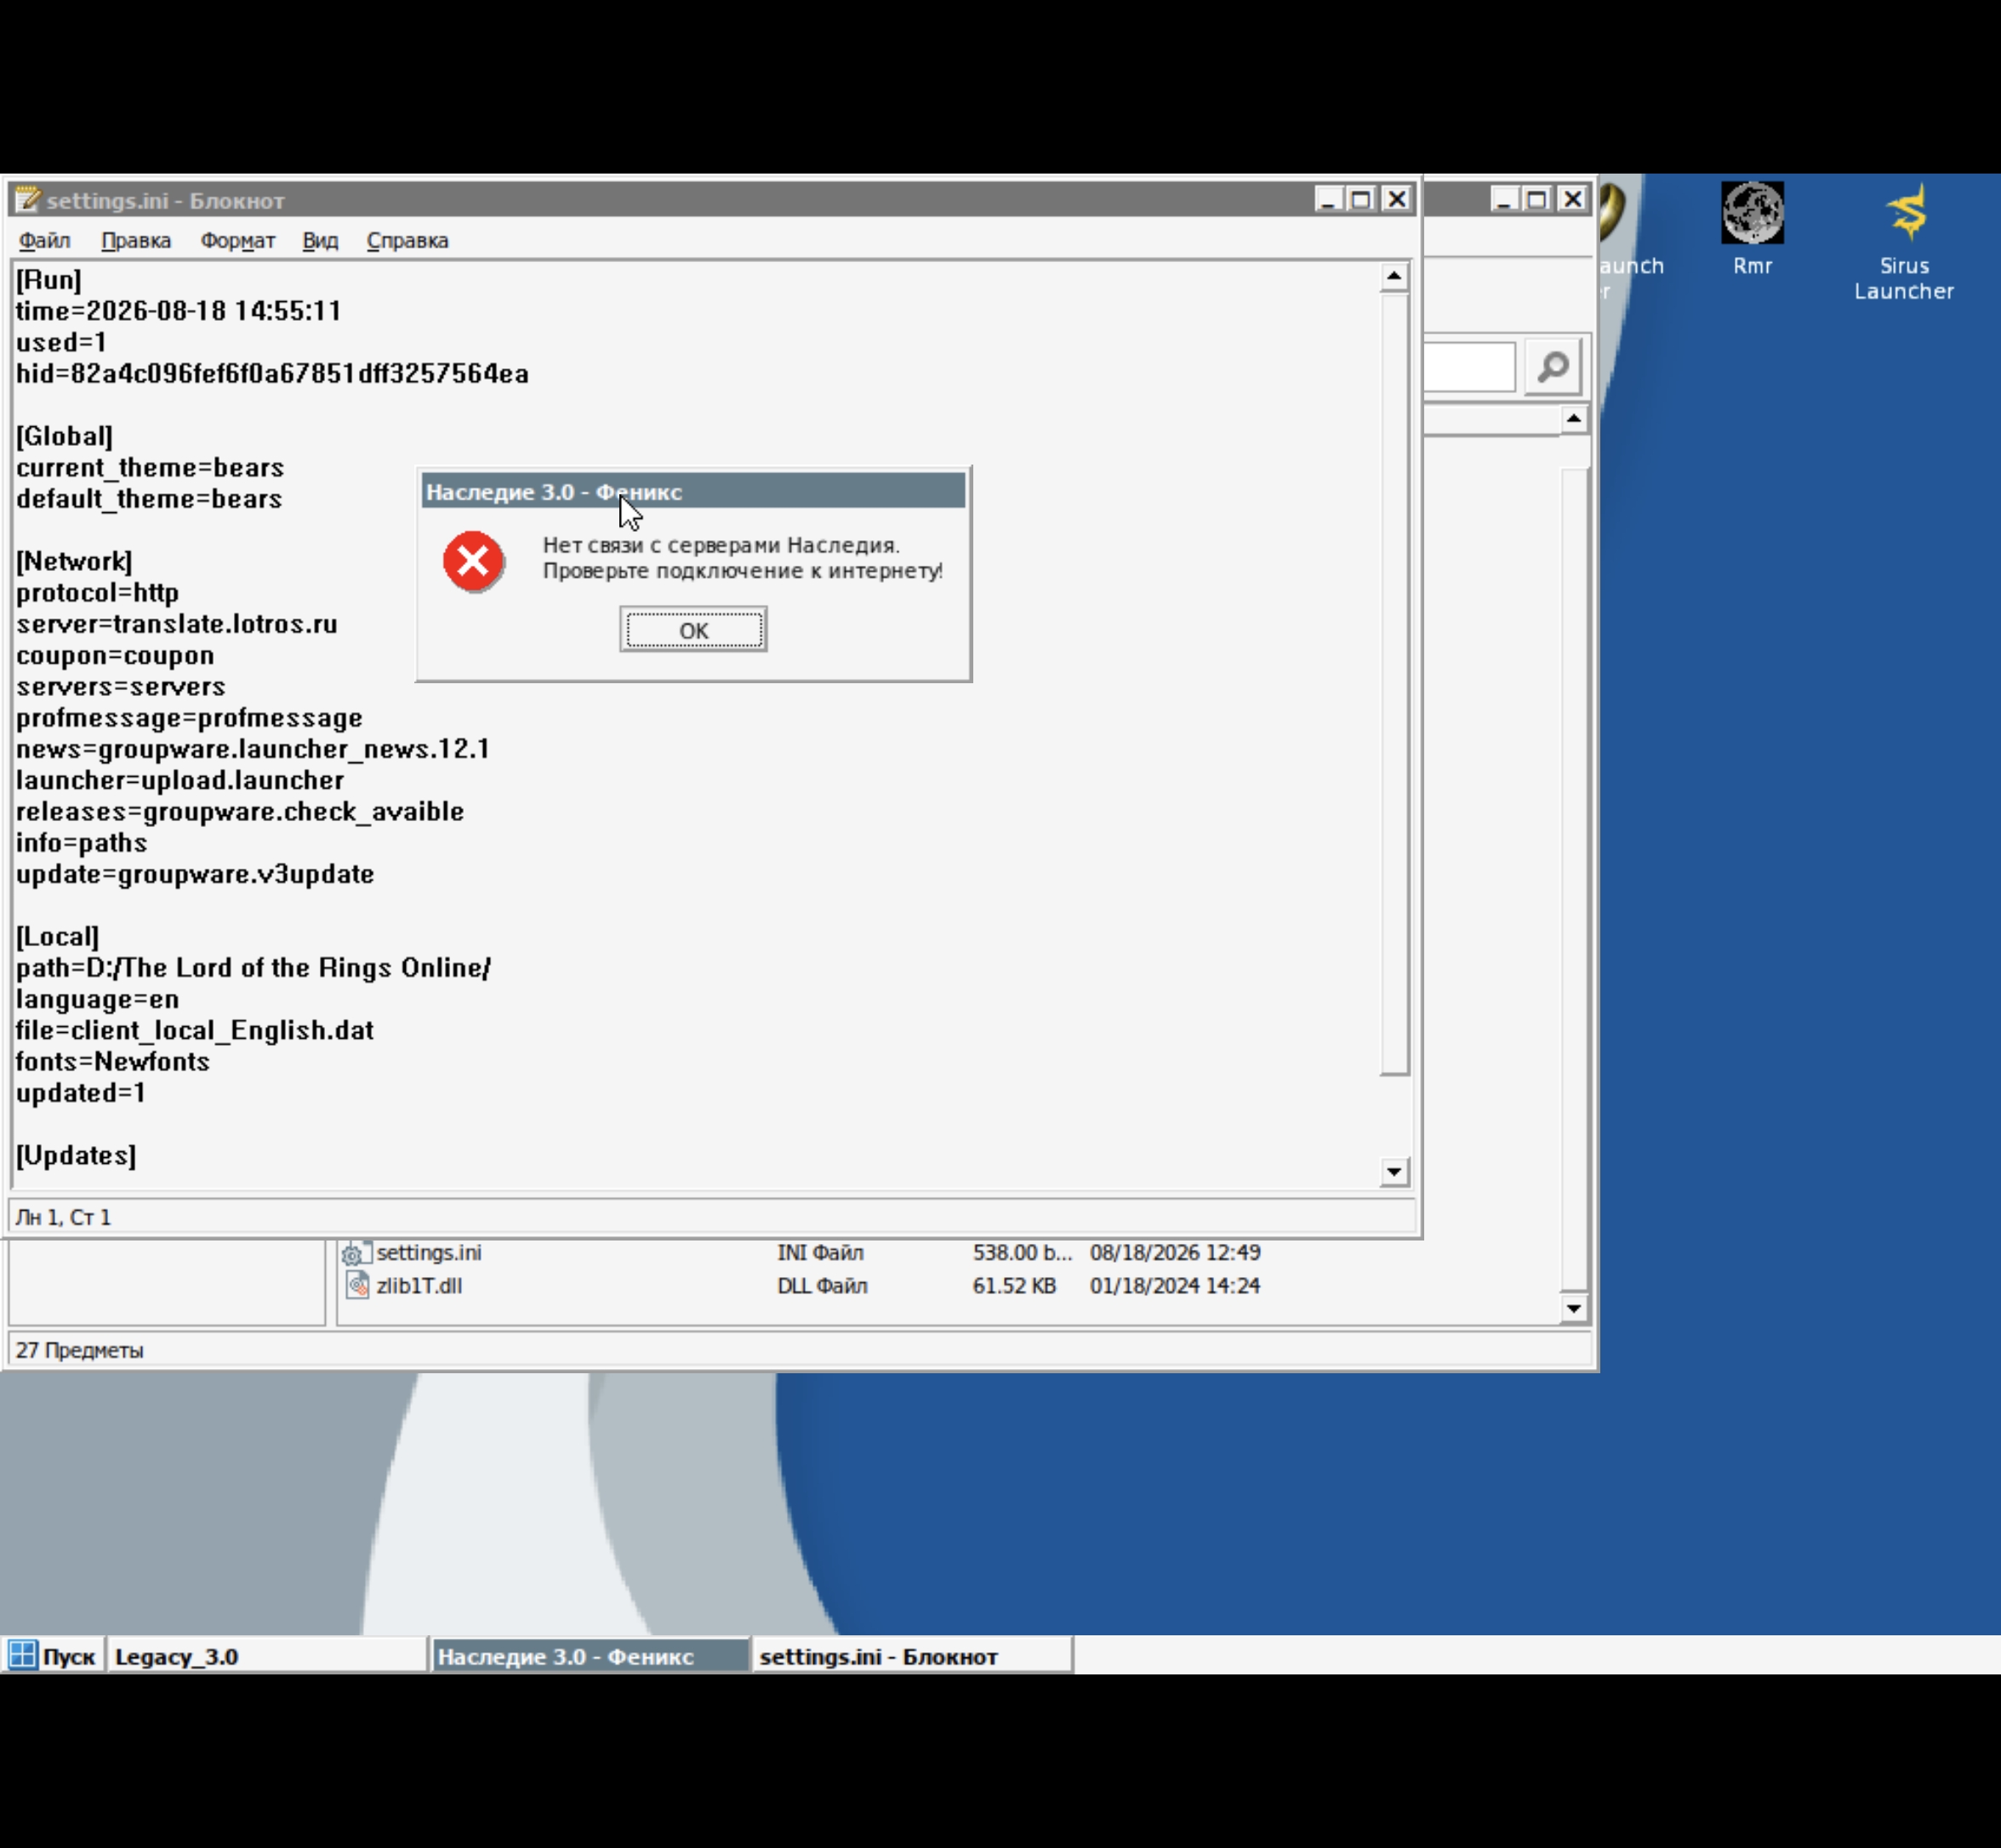
Task: Minimize the settings.ini Notepad window
Action: point(1328,199)
